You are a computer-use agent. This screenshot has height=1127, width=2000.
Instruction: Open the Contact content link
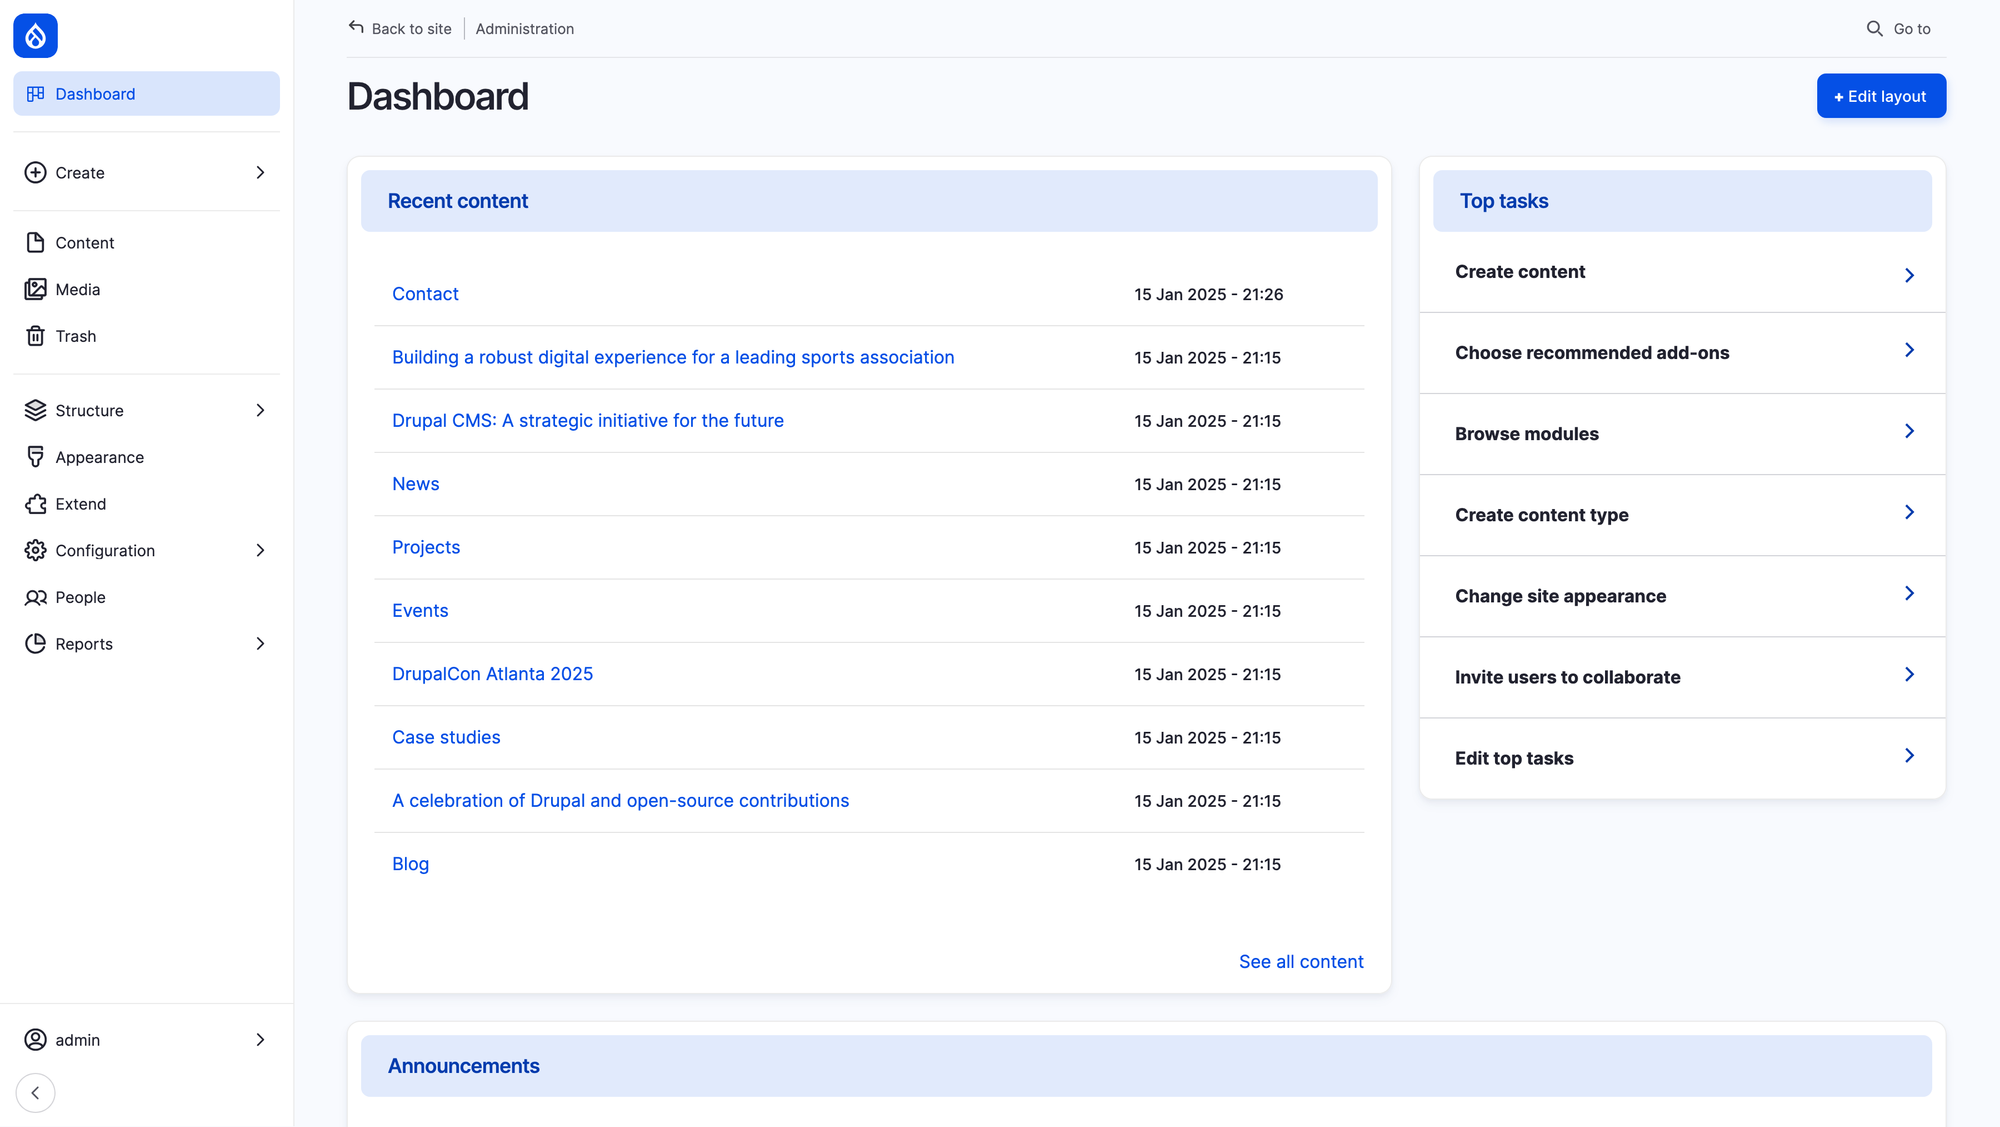tap(425, 294)
